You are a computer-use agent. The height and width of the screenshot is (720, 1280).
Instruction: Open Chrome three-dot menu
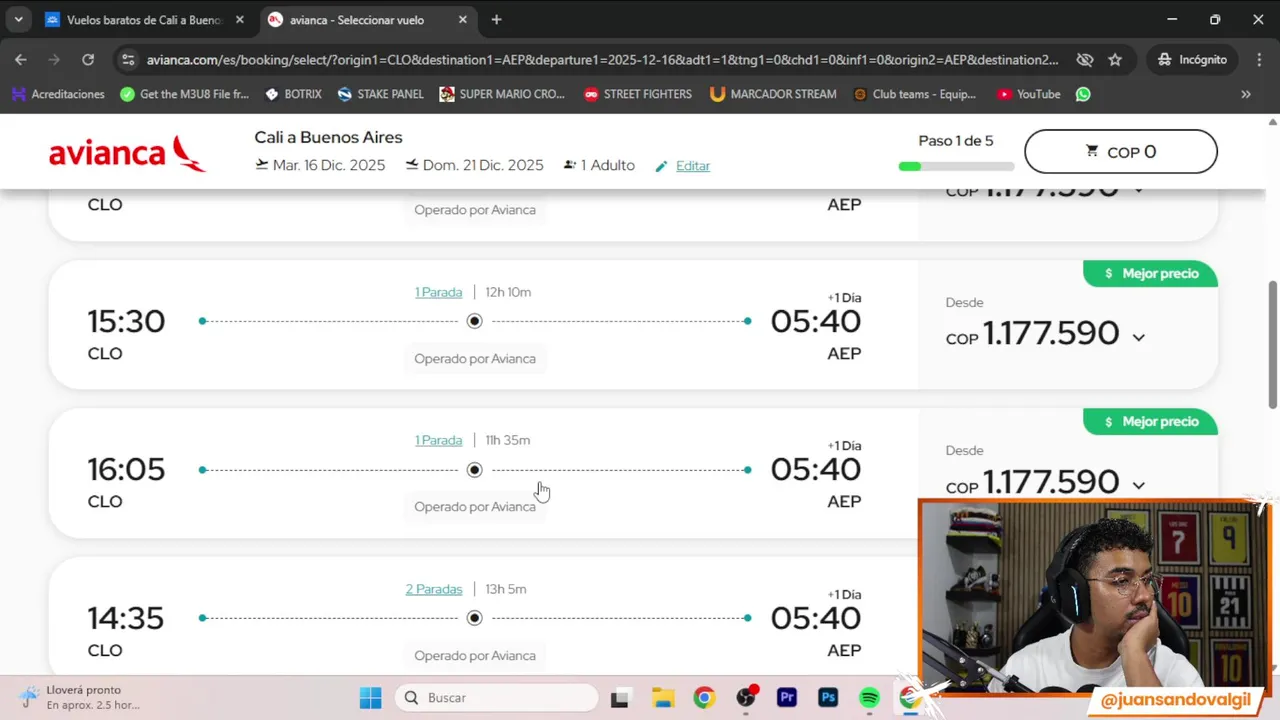point(1259,60)
